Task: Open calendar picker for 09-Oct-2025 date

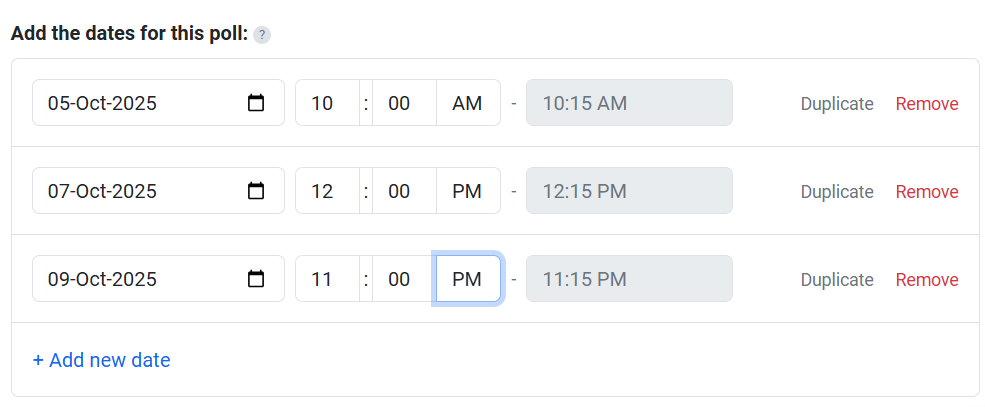Action: 256,279
